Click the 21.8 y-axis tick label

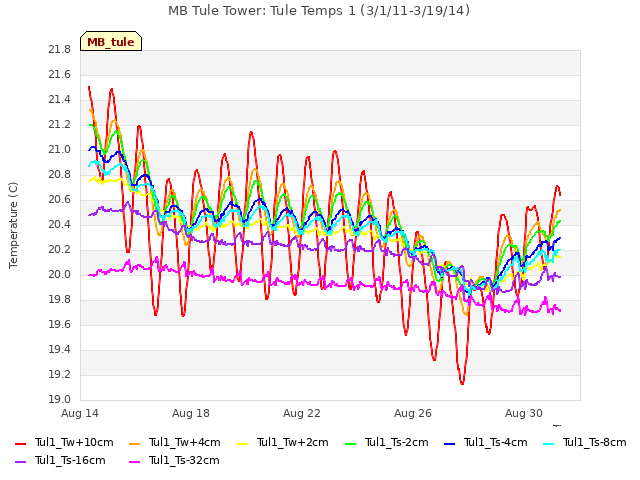pyautogui.click(x=60, y=50)
